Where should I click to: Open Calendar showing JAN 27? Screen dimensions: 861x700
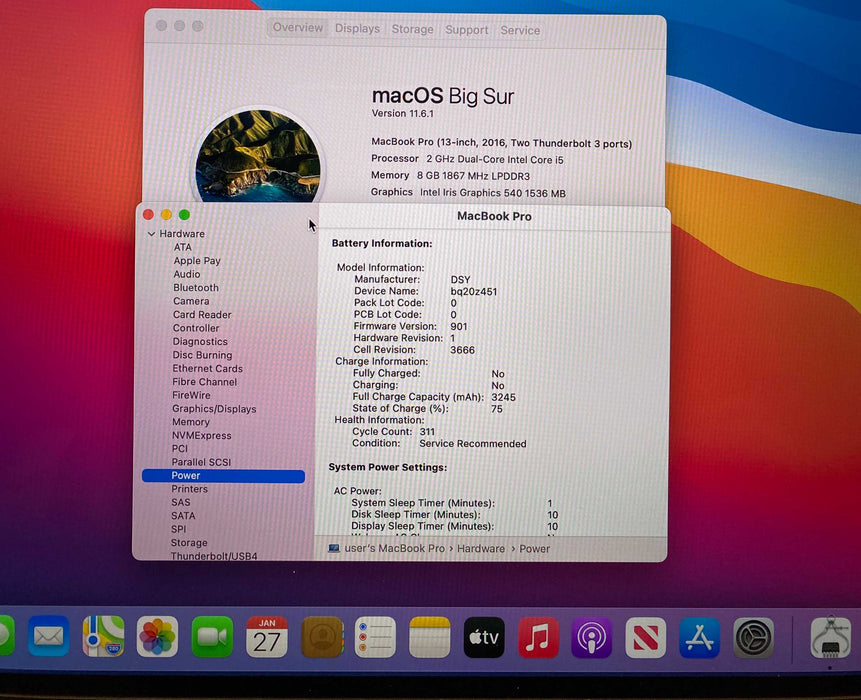(x=267, y=636)
